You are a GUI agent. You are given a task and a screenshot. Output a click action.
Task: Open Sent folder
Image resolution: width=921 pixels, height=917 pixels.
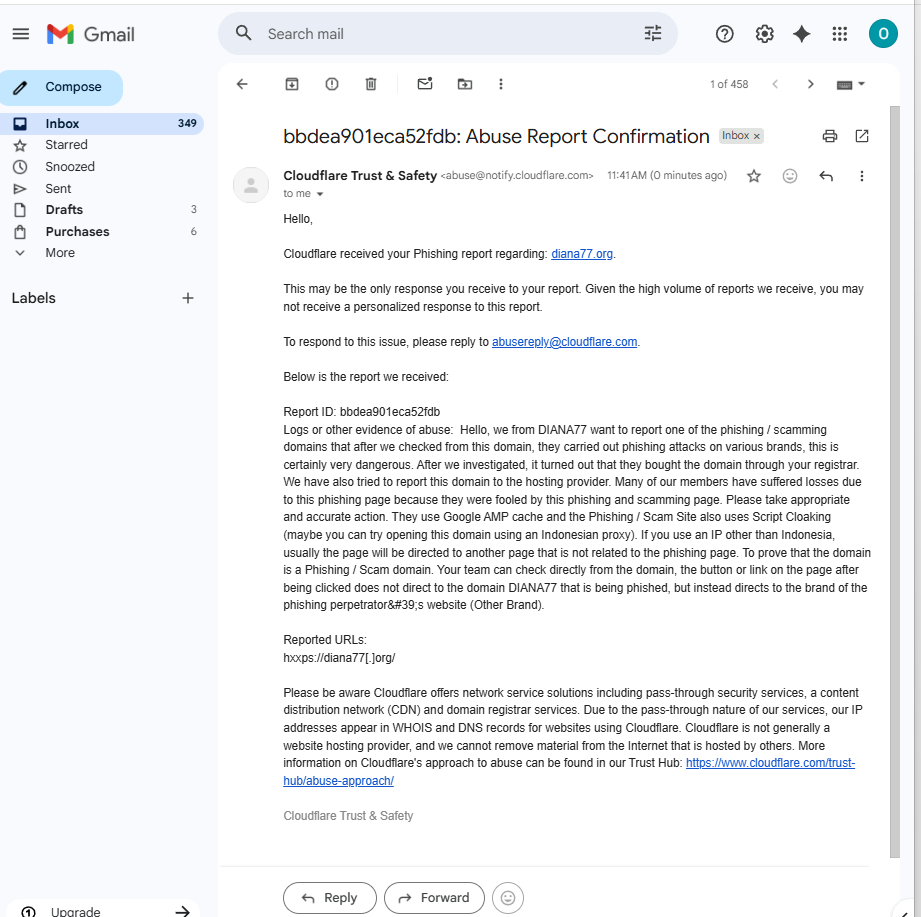58,189
